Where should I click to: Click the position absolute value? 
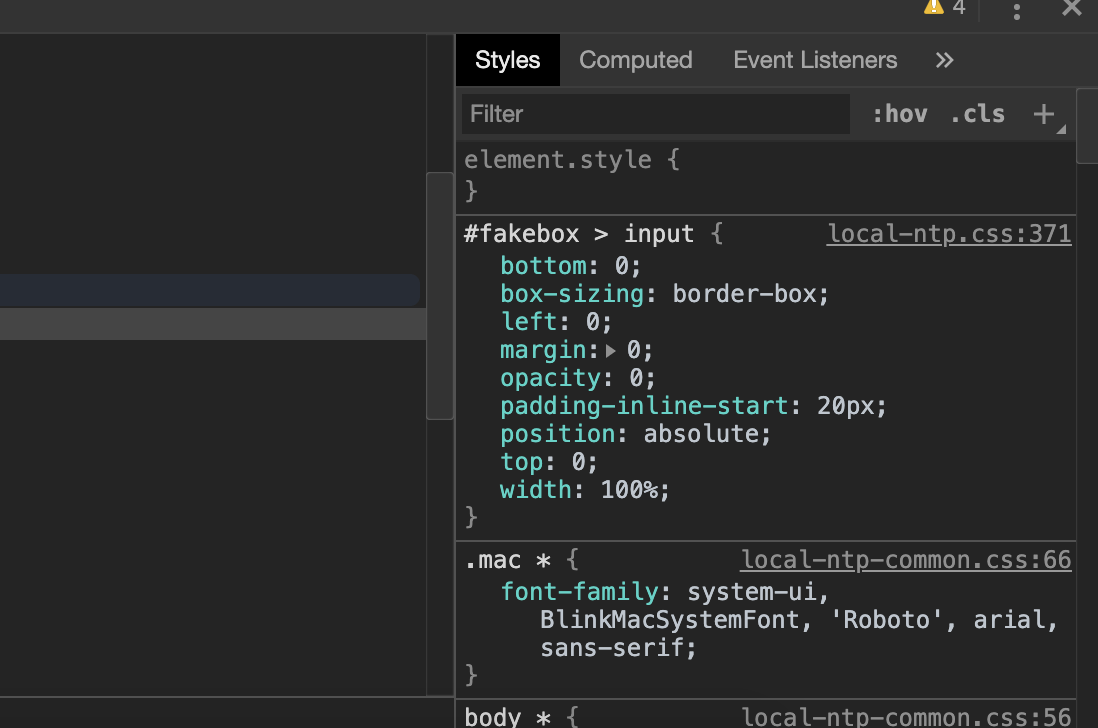(706, 434)
